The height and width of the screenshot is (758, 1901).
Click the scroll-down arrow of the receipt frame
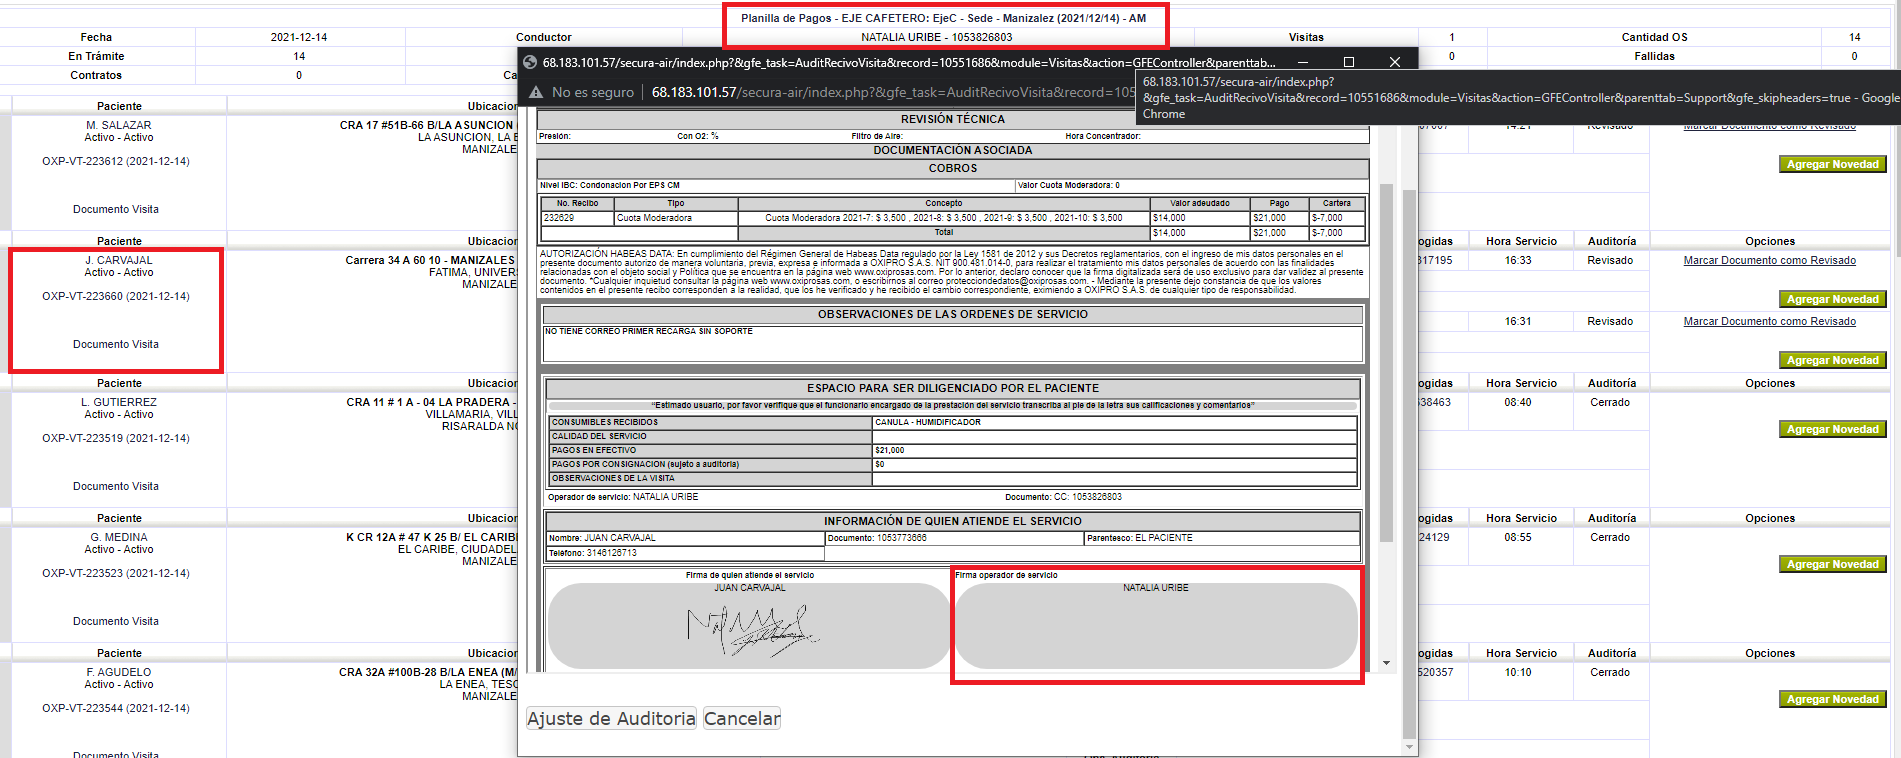(x=1386, y=663)
